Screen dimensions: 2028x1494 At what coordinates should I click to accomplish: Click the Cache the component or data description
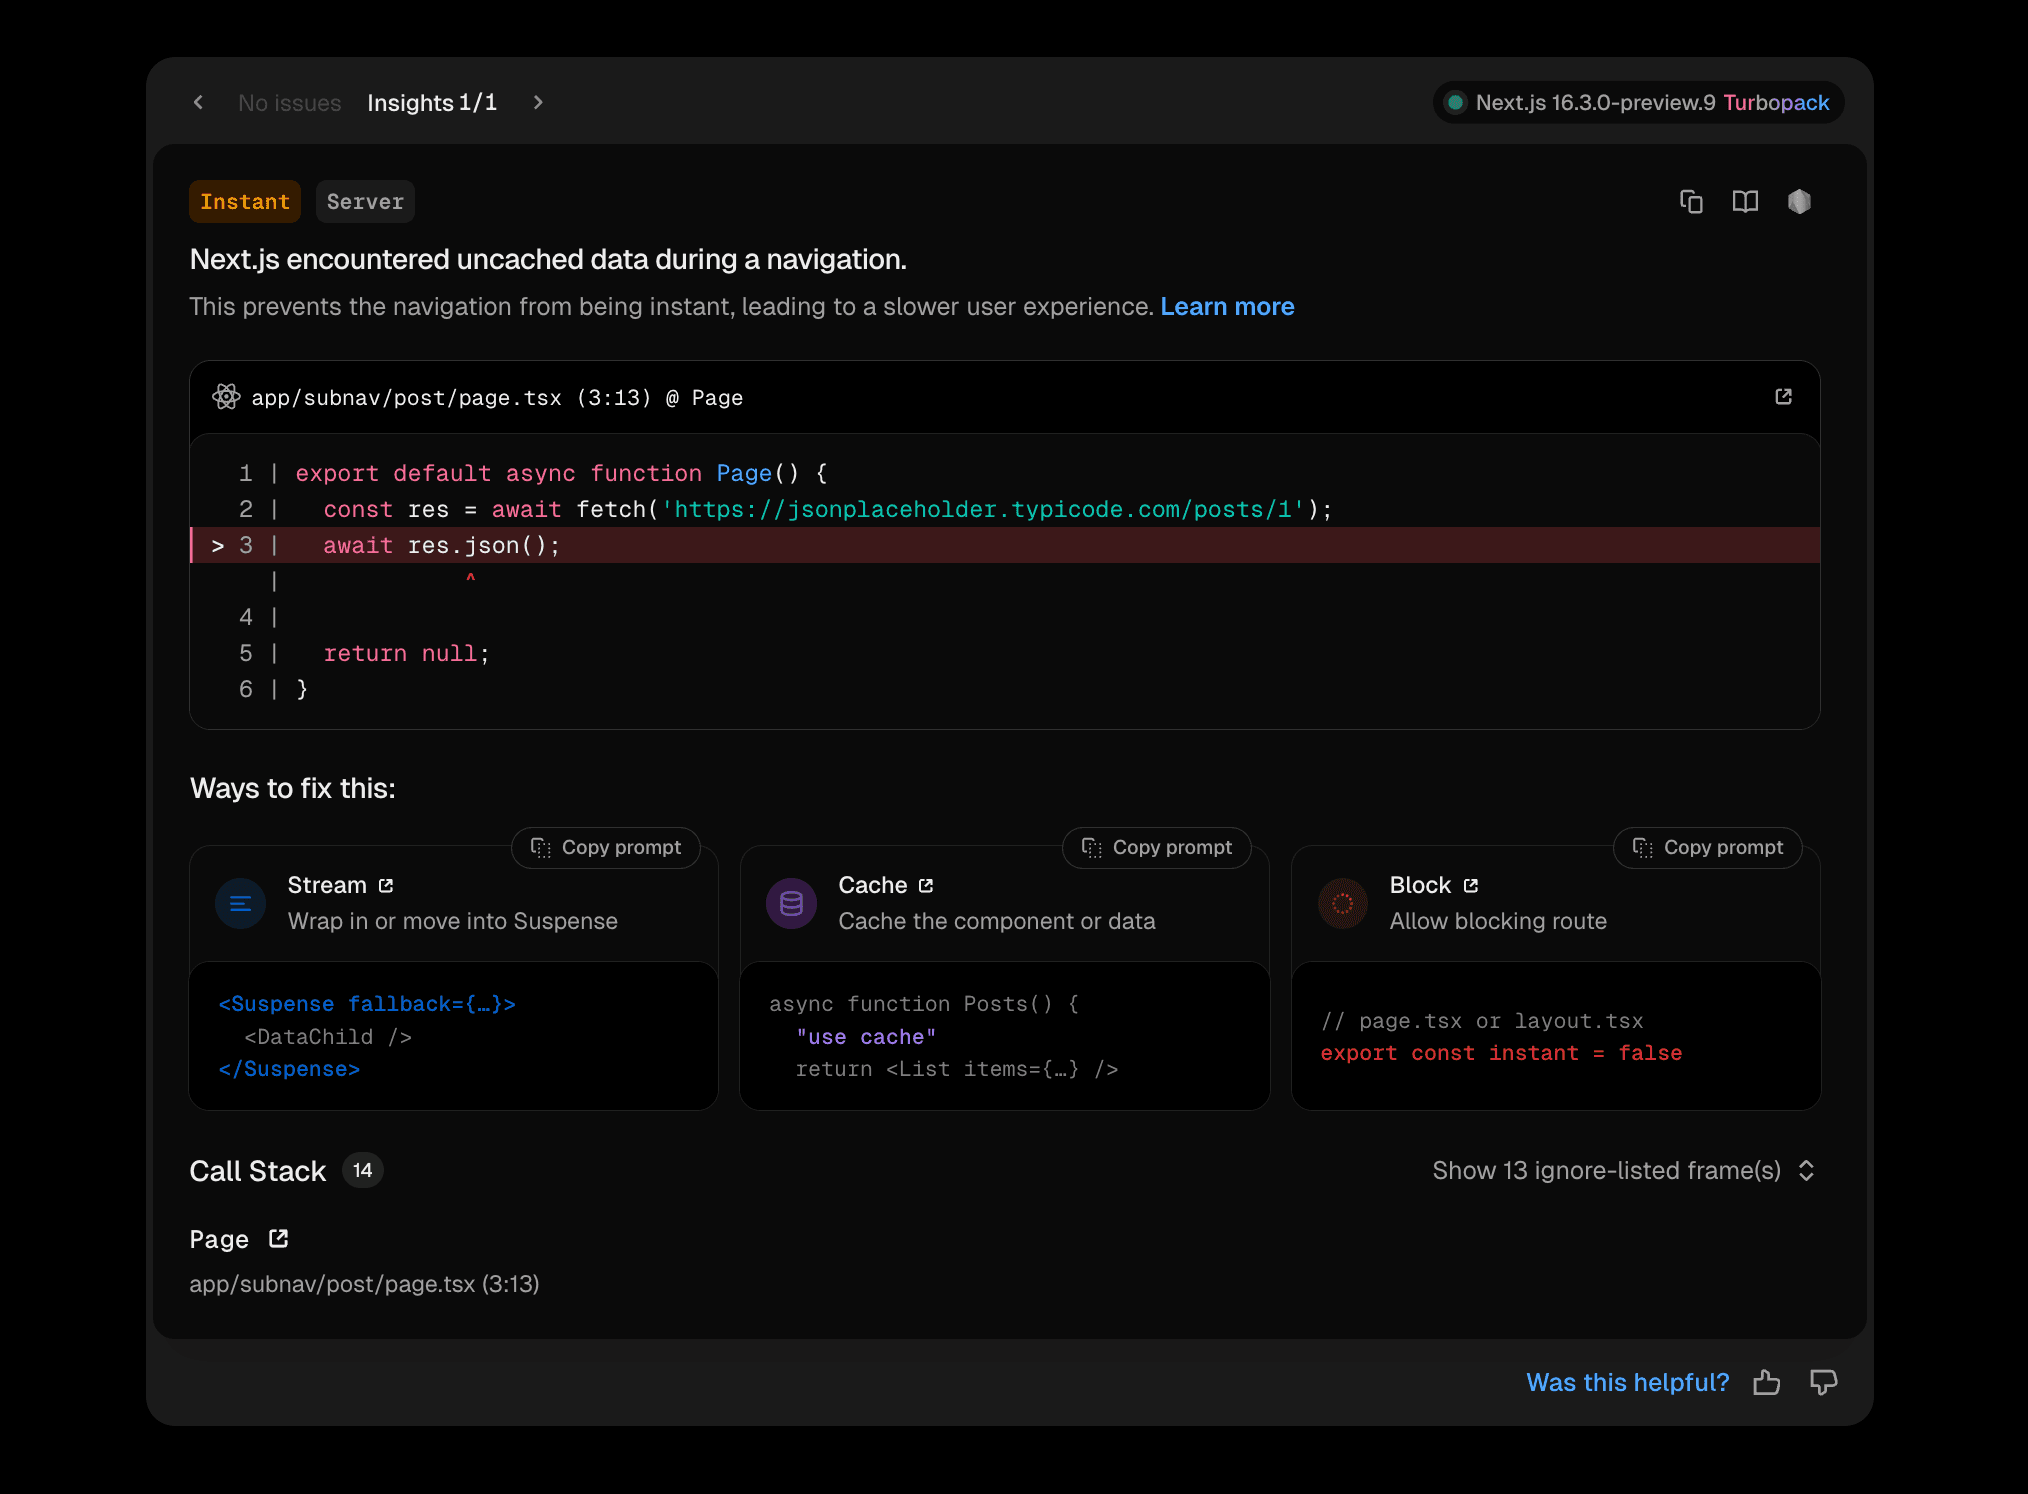click(x=997, y=921)
